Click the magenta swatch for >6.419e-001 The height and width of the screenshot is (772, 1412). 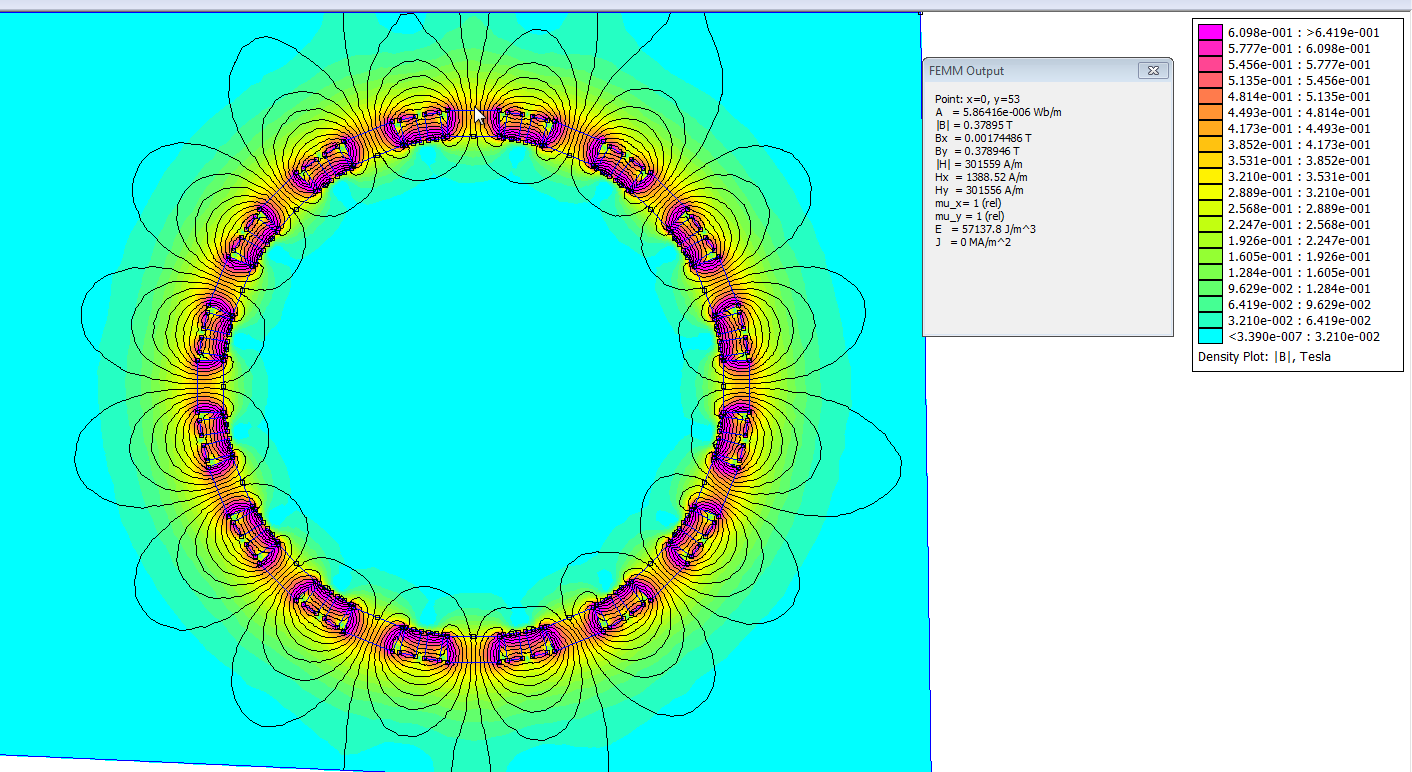[x=1210, y=32]
